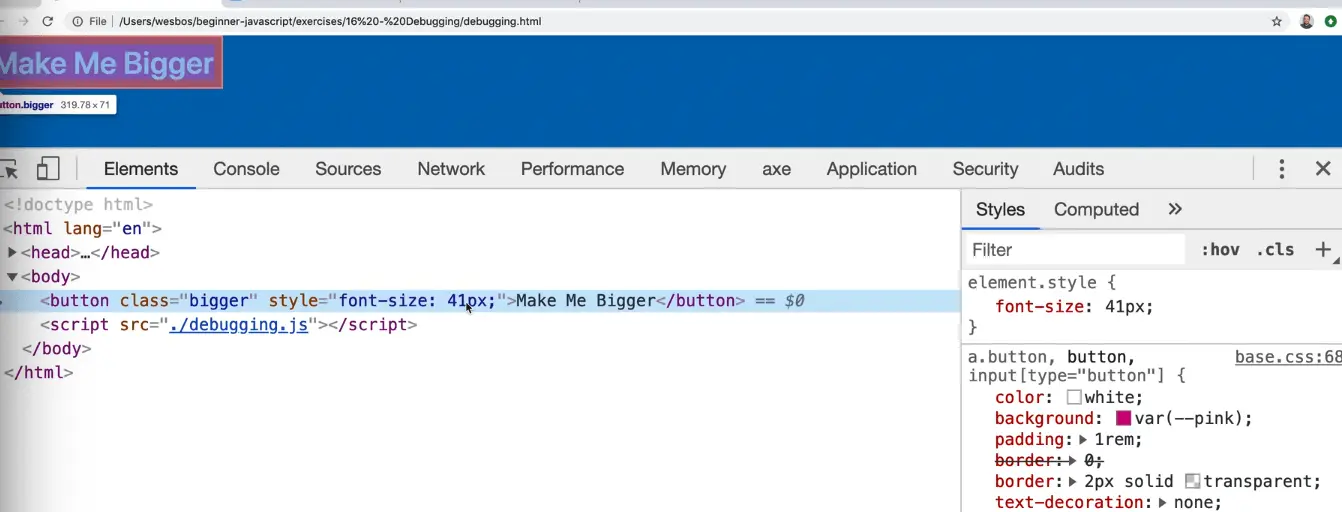Open DevTools three-dot options menu
The height and width of the screenshot is (512, 1342).
pyautogui.click(x=1281, y=169)
